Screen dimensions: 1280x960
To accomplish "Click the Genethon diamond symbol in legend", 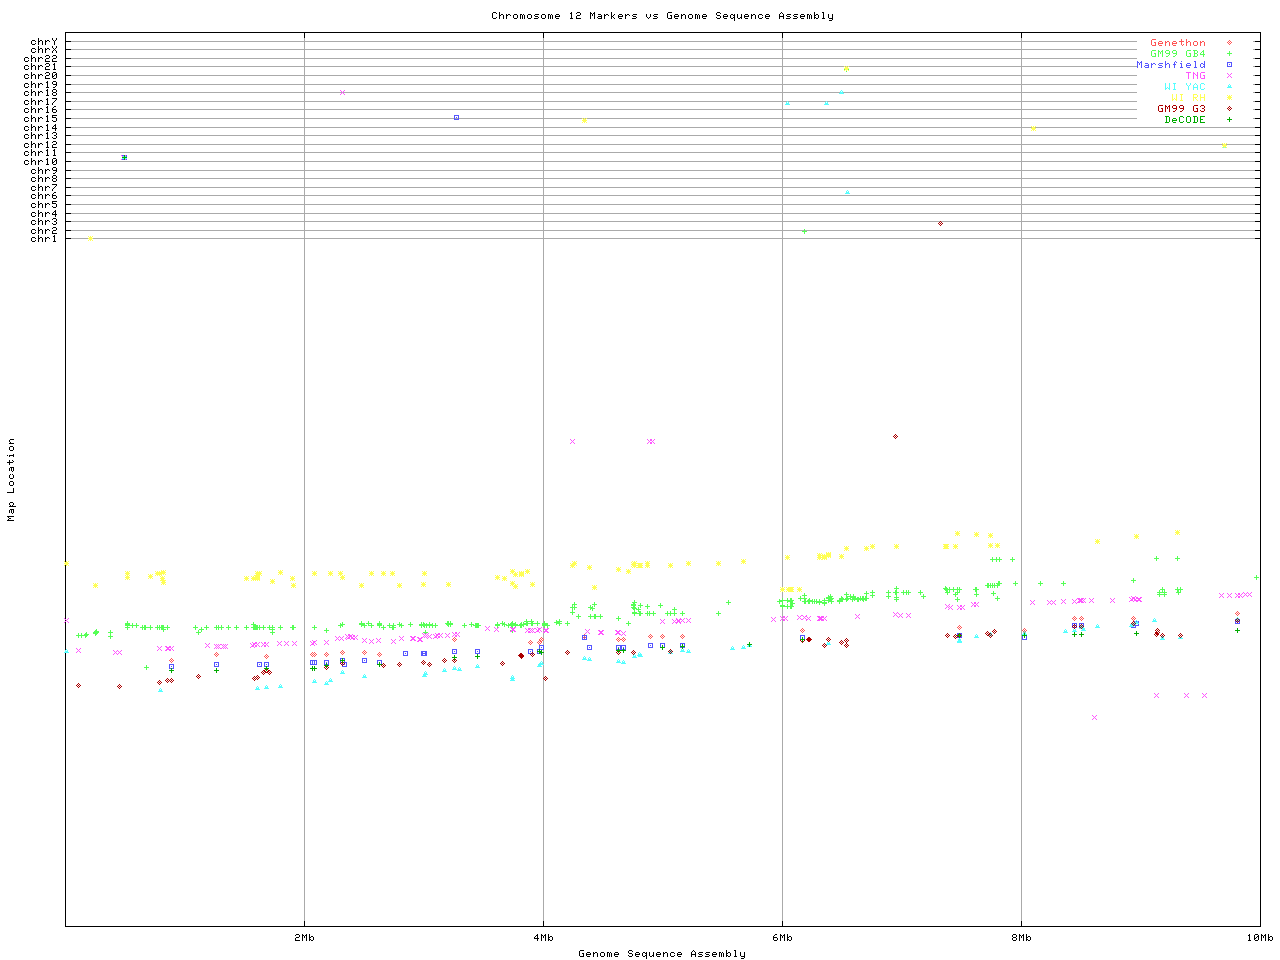I will click(x=1229, y=43).
